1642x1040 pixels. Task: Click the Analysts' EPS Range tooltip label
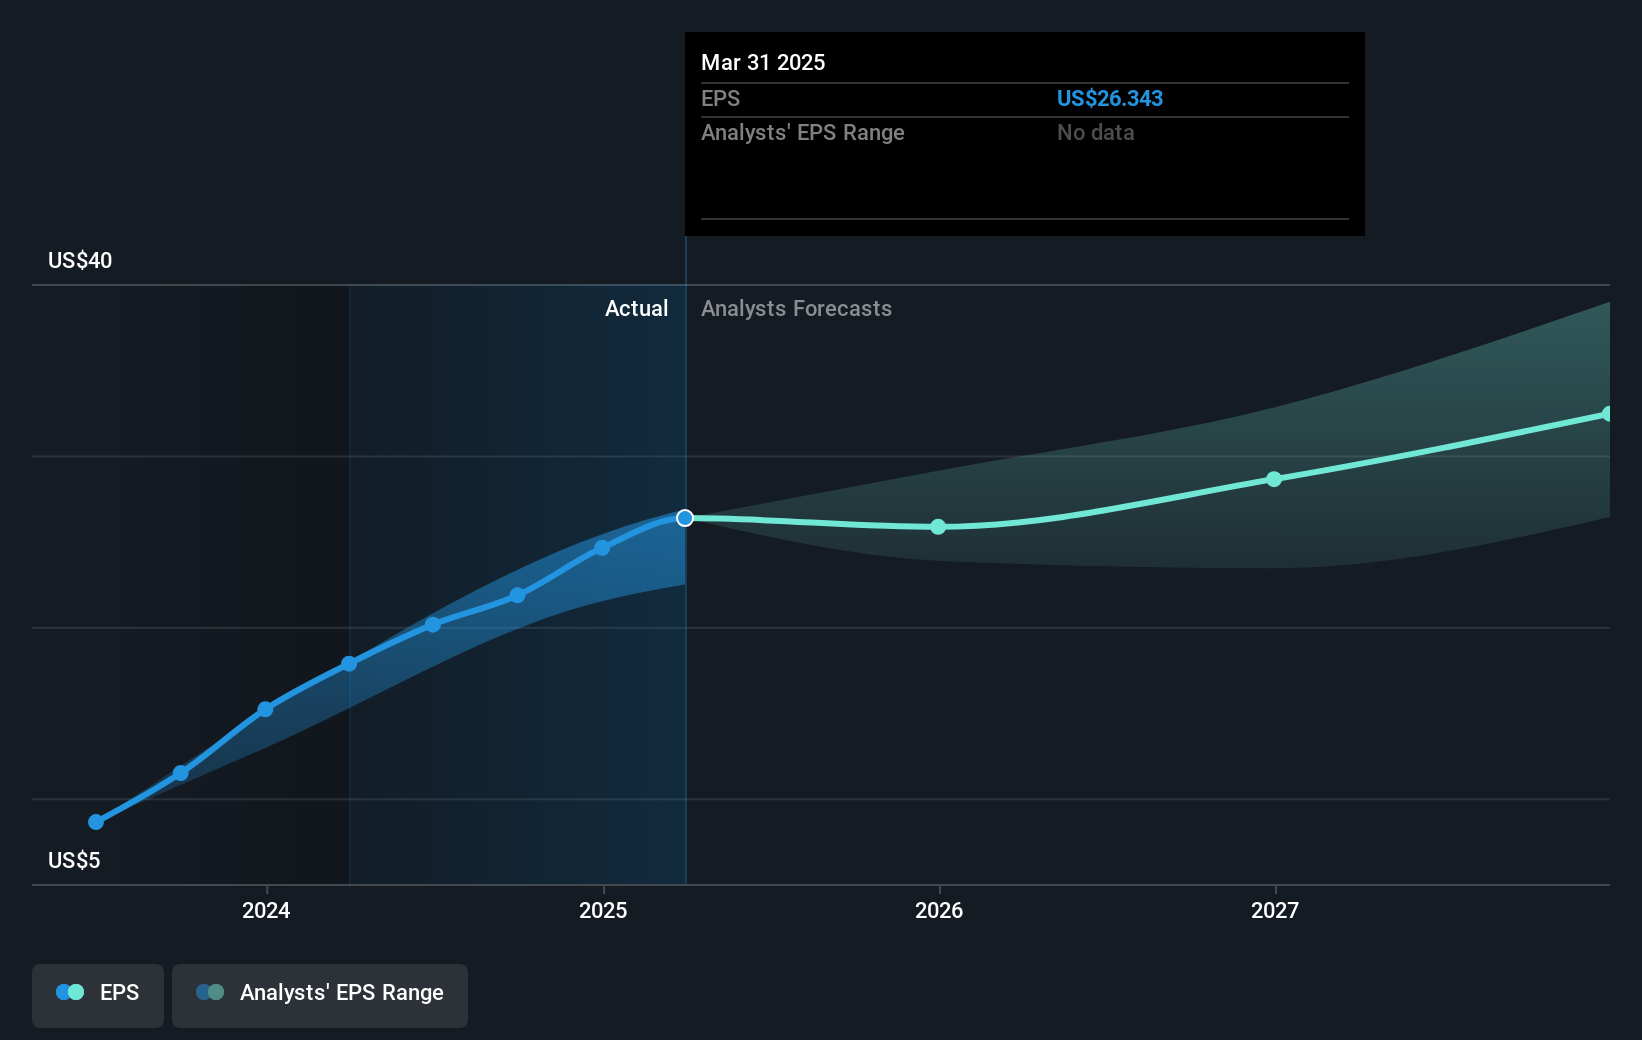point(803,132)
